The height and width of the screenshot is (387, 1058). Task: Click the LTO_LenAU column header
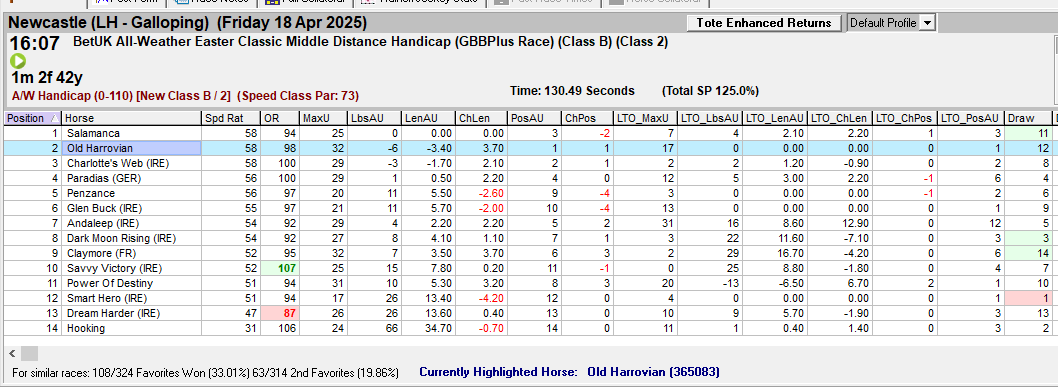(x=775, y=118)
